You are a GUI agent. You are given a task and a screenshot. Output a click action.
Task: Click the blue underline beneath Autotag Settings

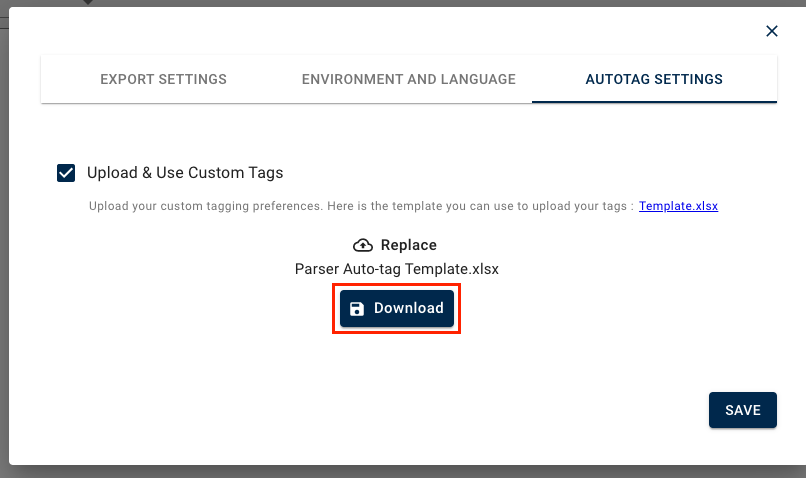click(x=654, y=101)
